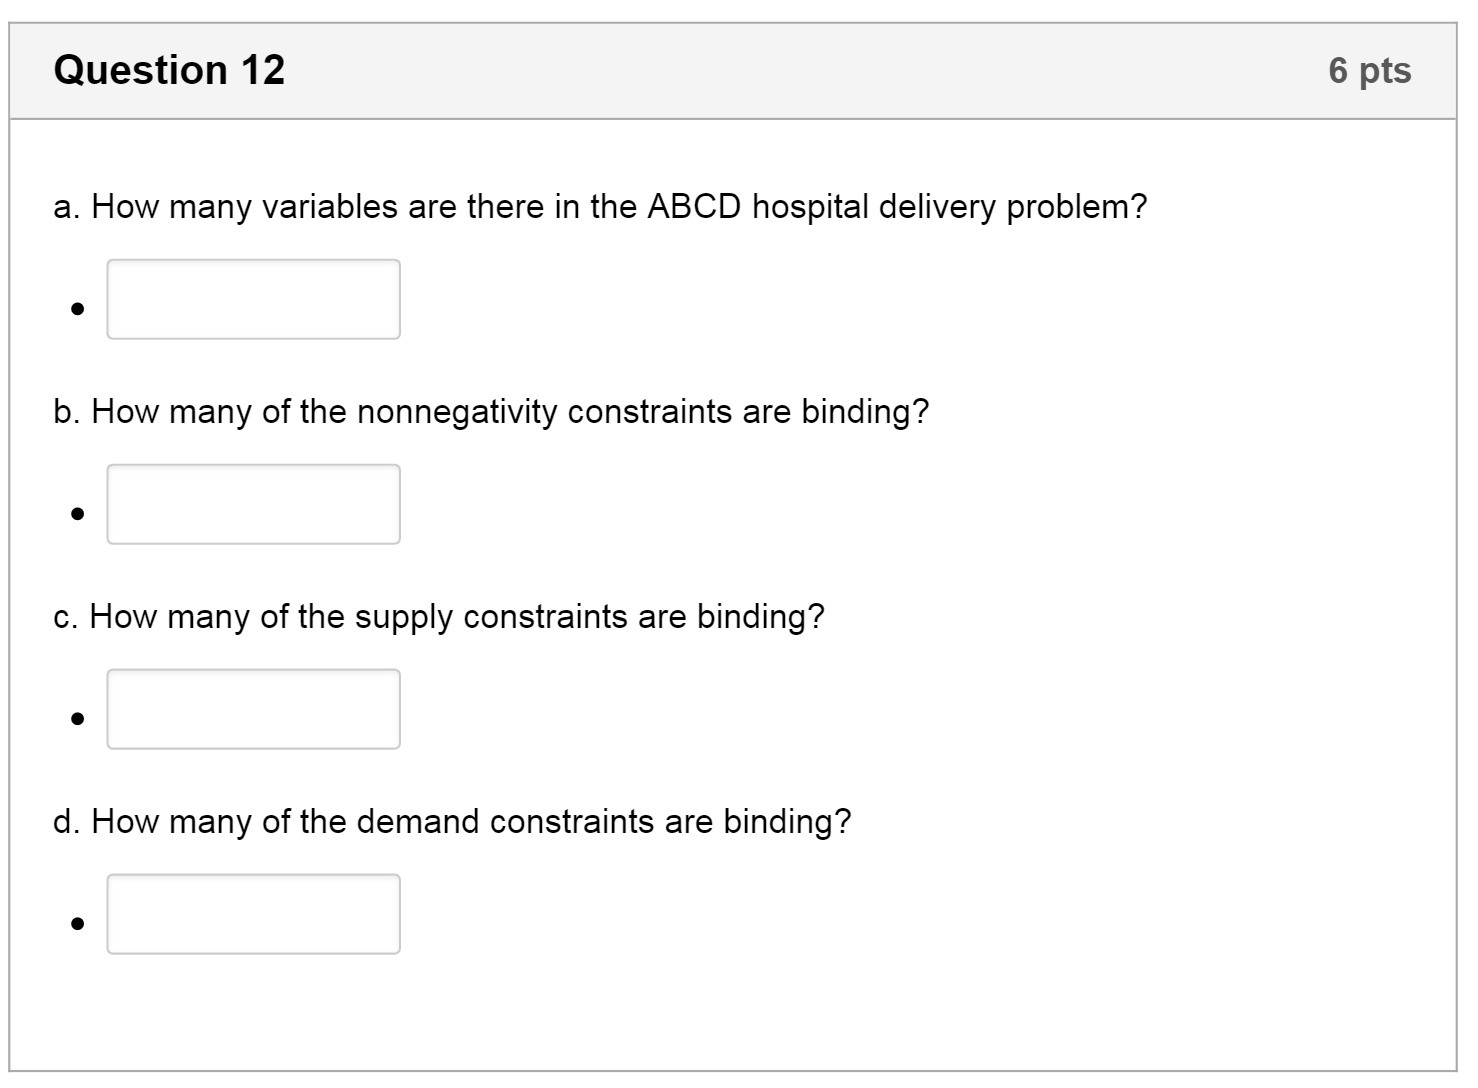This screenshot has width=1478, height=1088.
Task: Click the word "ABCD" in question a
Action: pos(695,207)
